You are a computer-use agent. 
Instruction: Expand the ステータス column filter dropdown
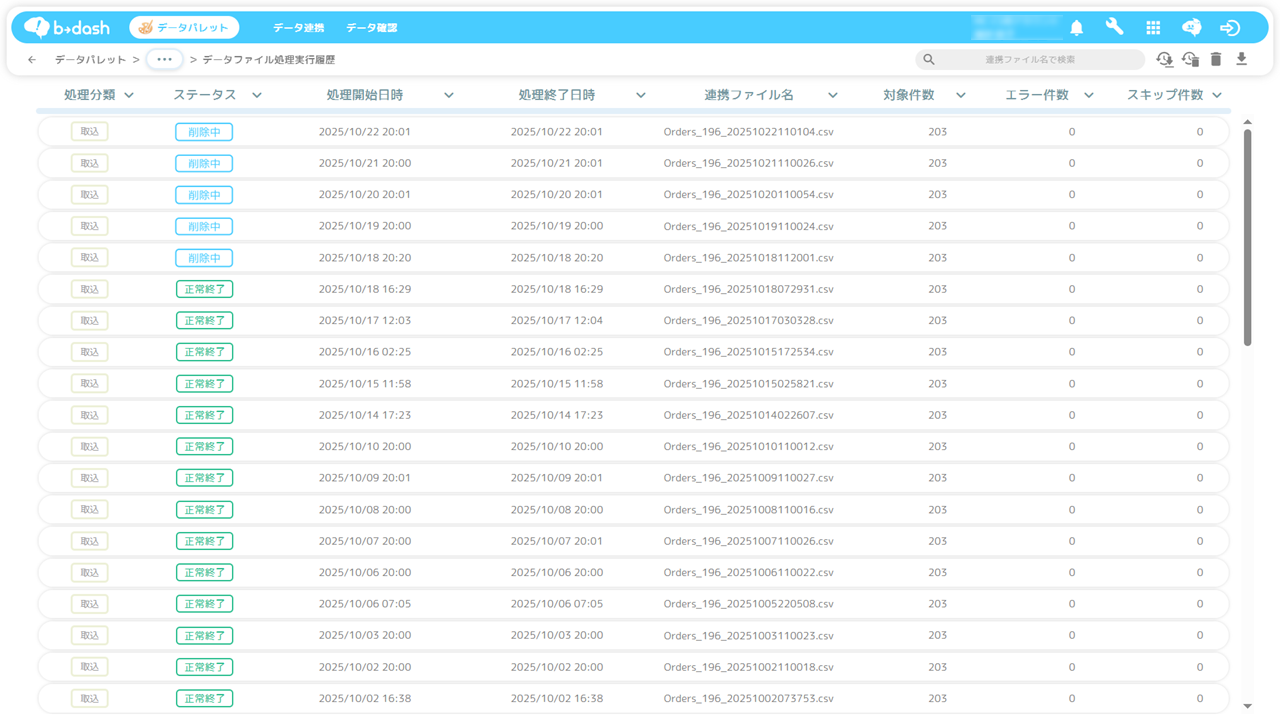(x=257, y=95)
